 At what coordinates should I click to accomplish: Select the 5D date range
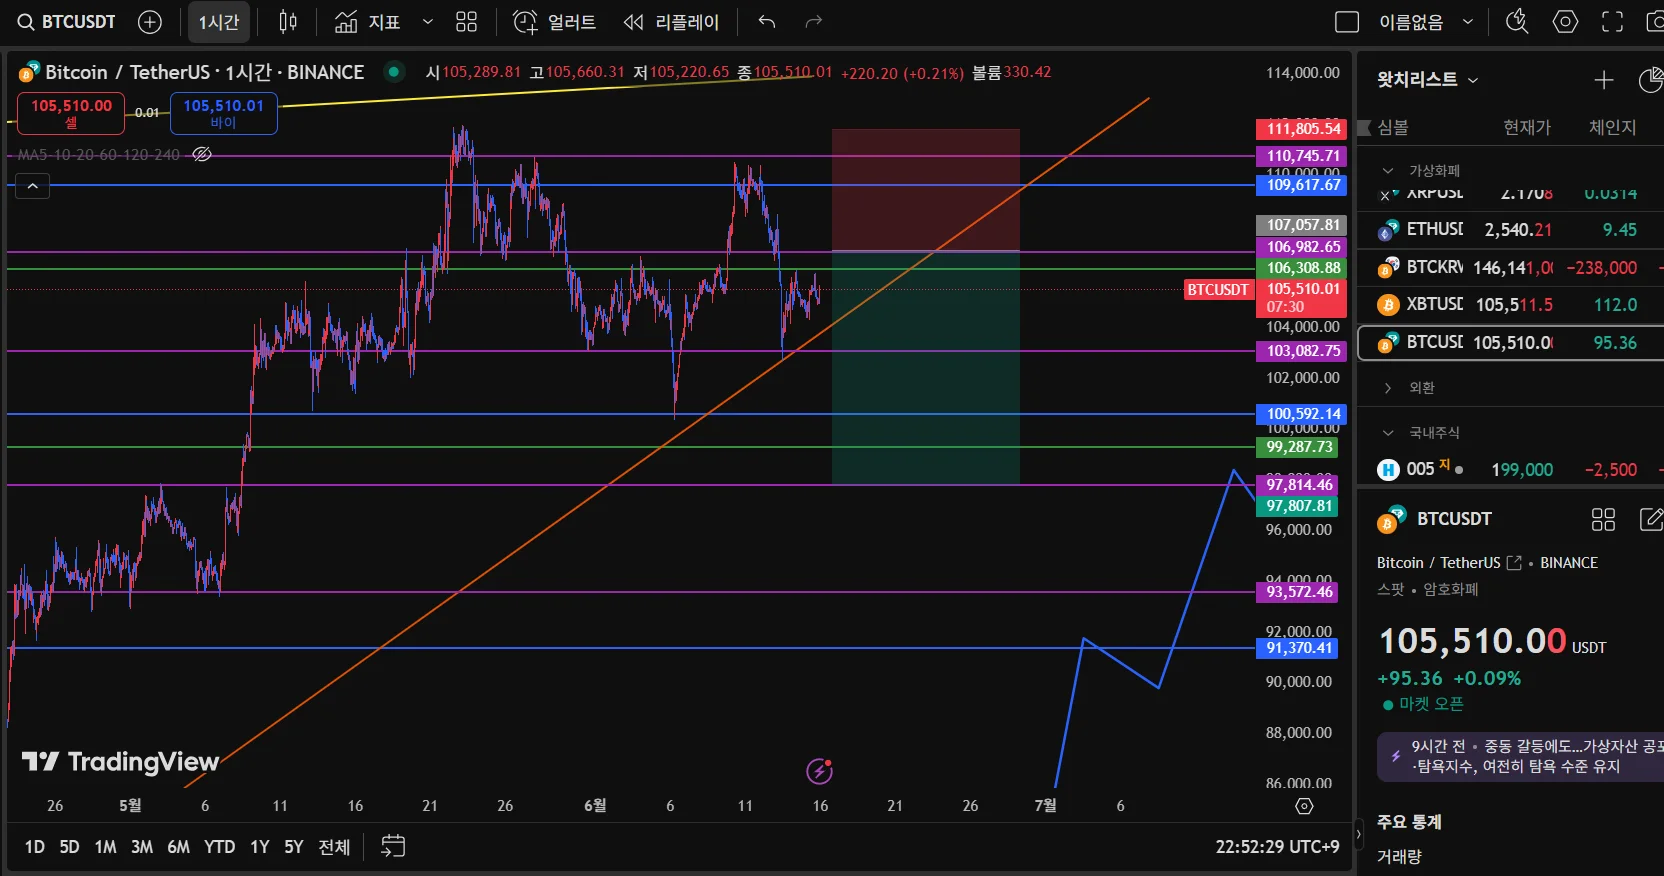point(69,847)
